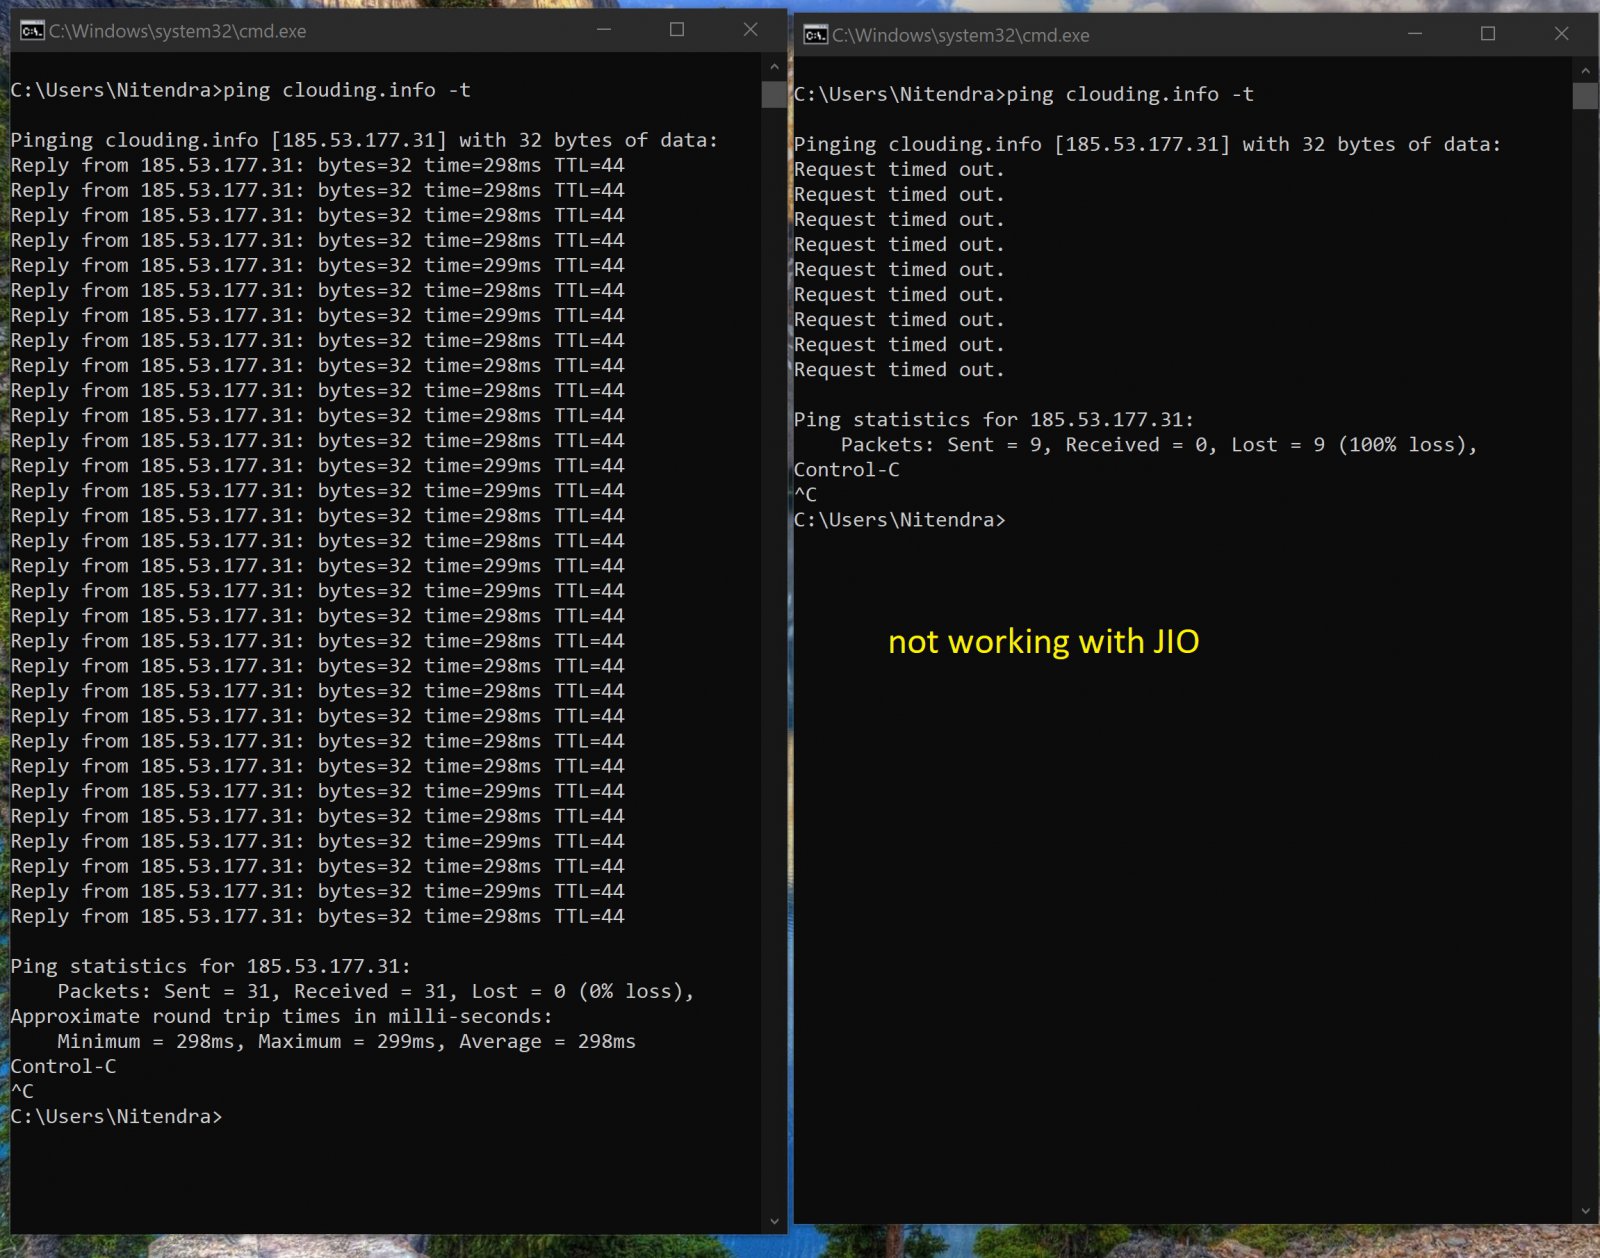Close the left cmd window
The height and width of the screenshot is (1258, 1600).
coord(750,30)
